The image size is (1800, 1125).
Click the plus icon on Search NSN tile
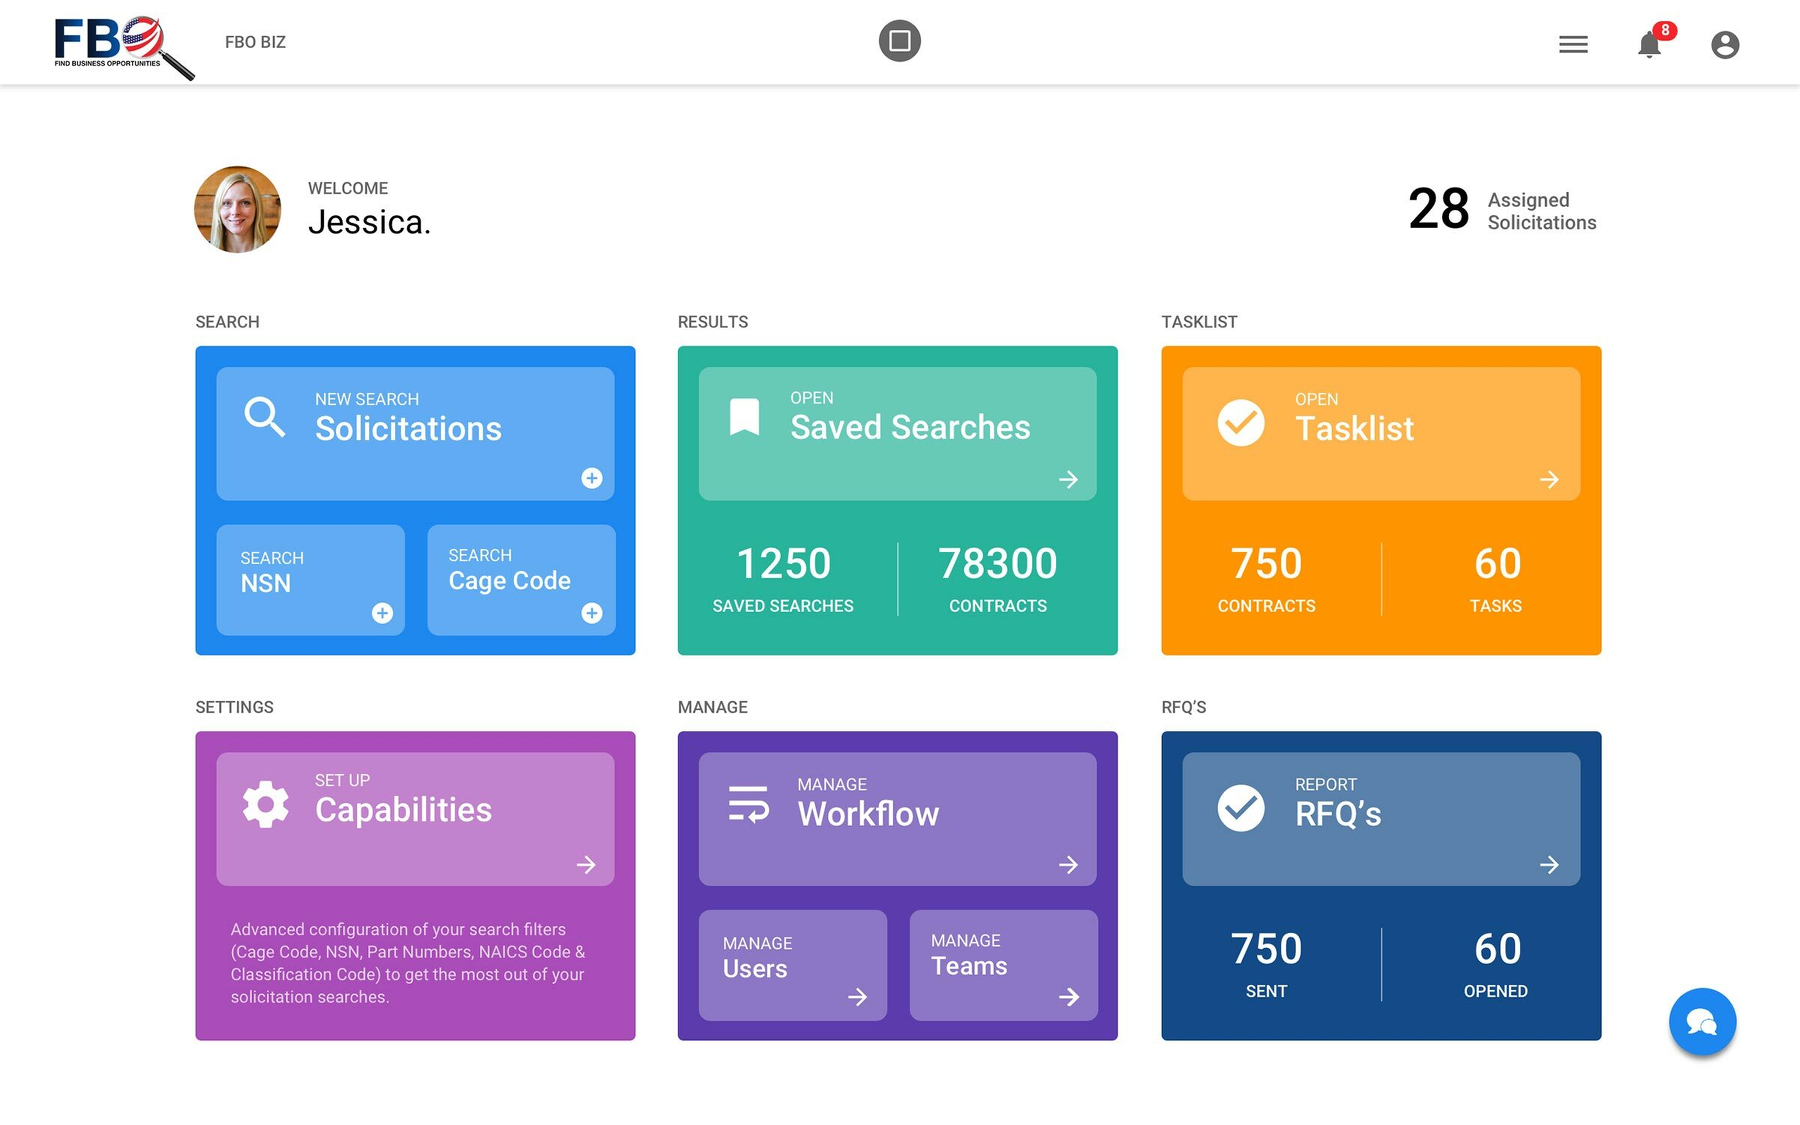click(382, 613)
